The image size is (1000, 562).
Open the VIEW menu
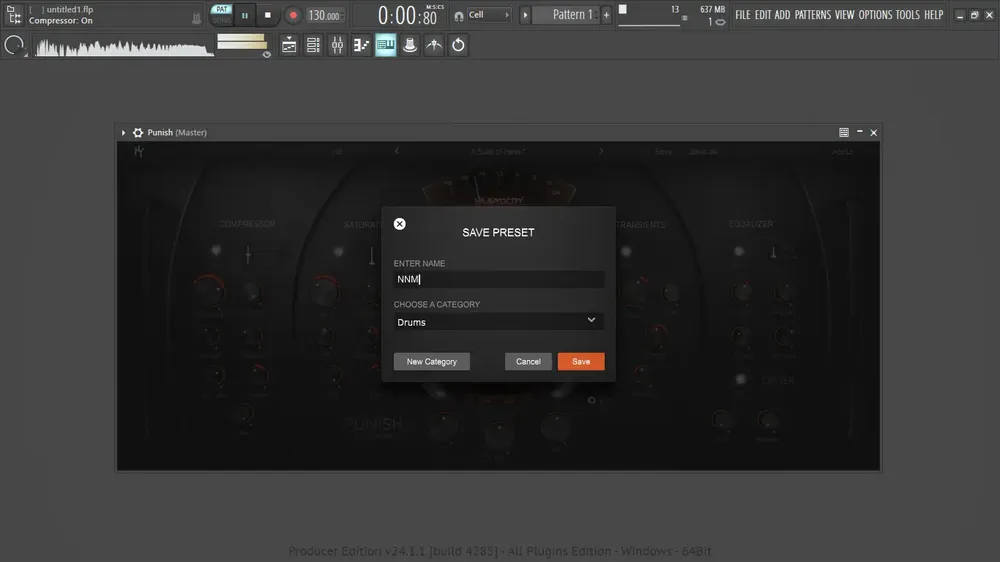click(844, 15)
